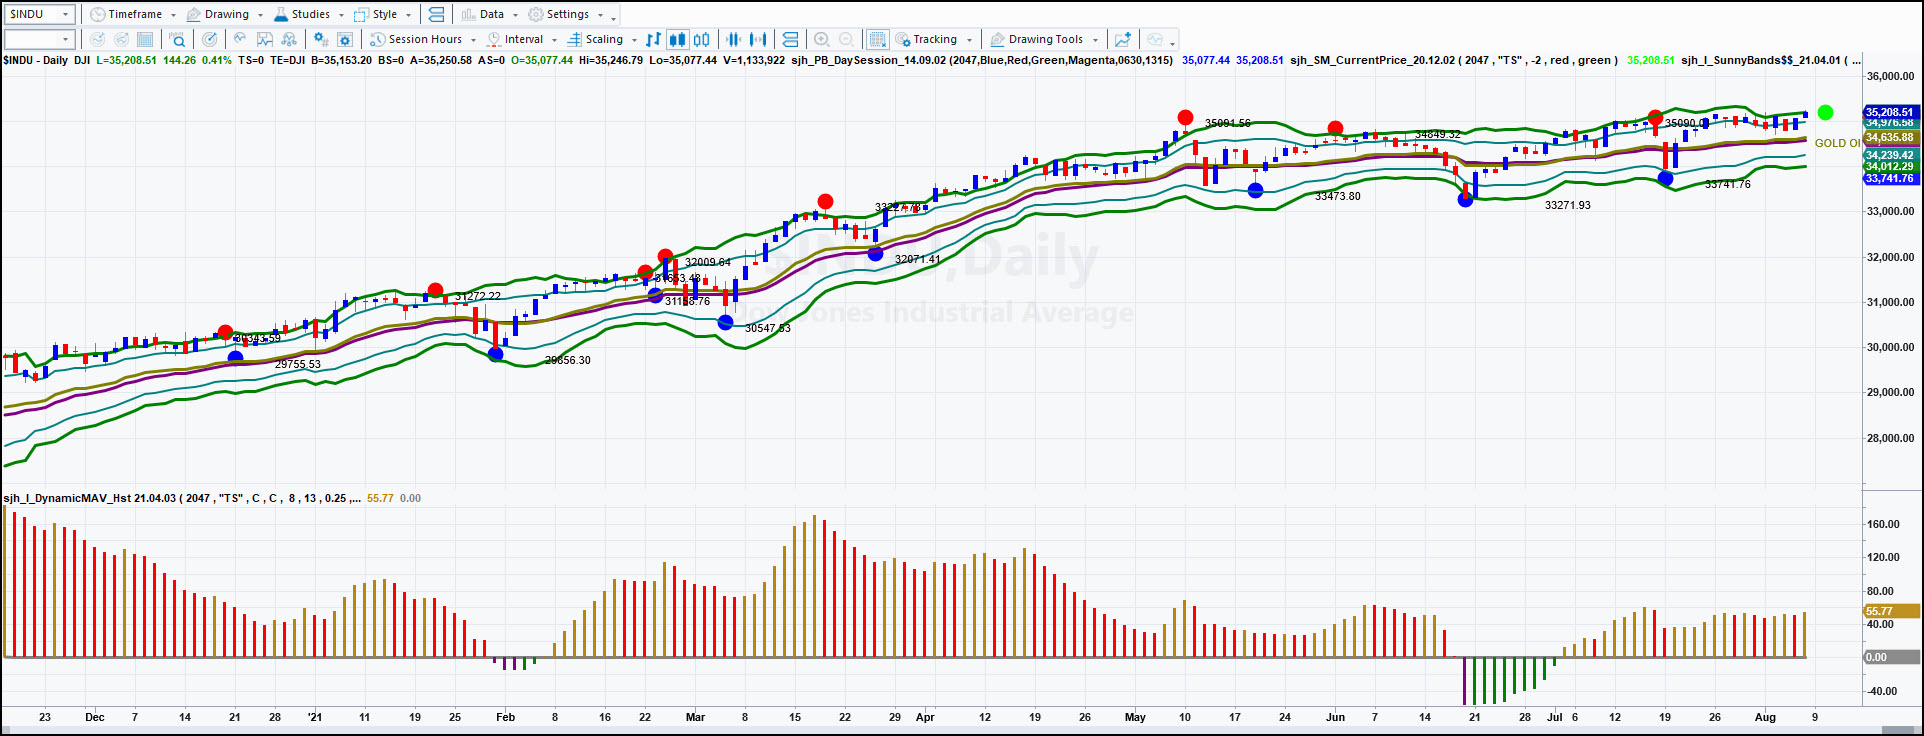
Task: Click the Aug label on time axis
Action: [1765, 717]
